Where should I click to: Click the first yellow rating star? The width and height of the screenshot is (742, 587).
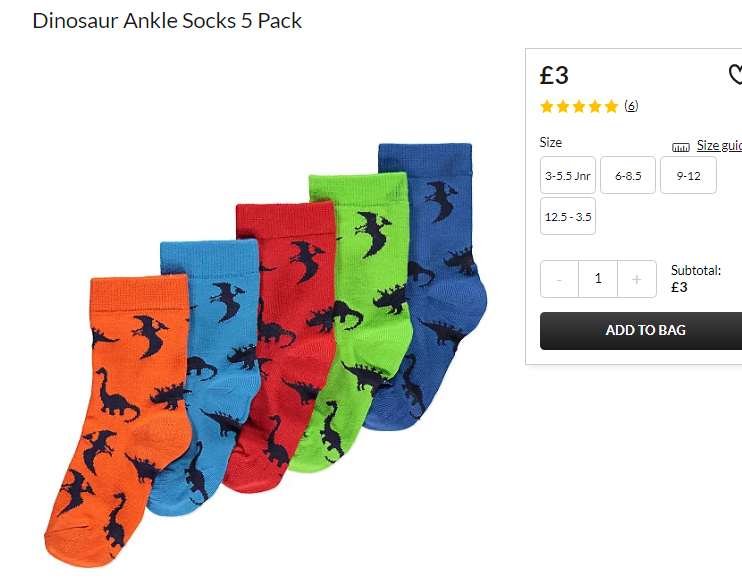pyautogui.click(x=547, y=107)
